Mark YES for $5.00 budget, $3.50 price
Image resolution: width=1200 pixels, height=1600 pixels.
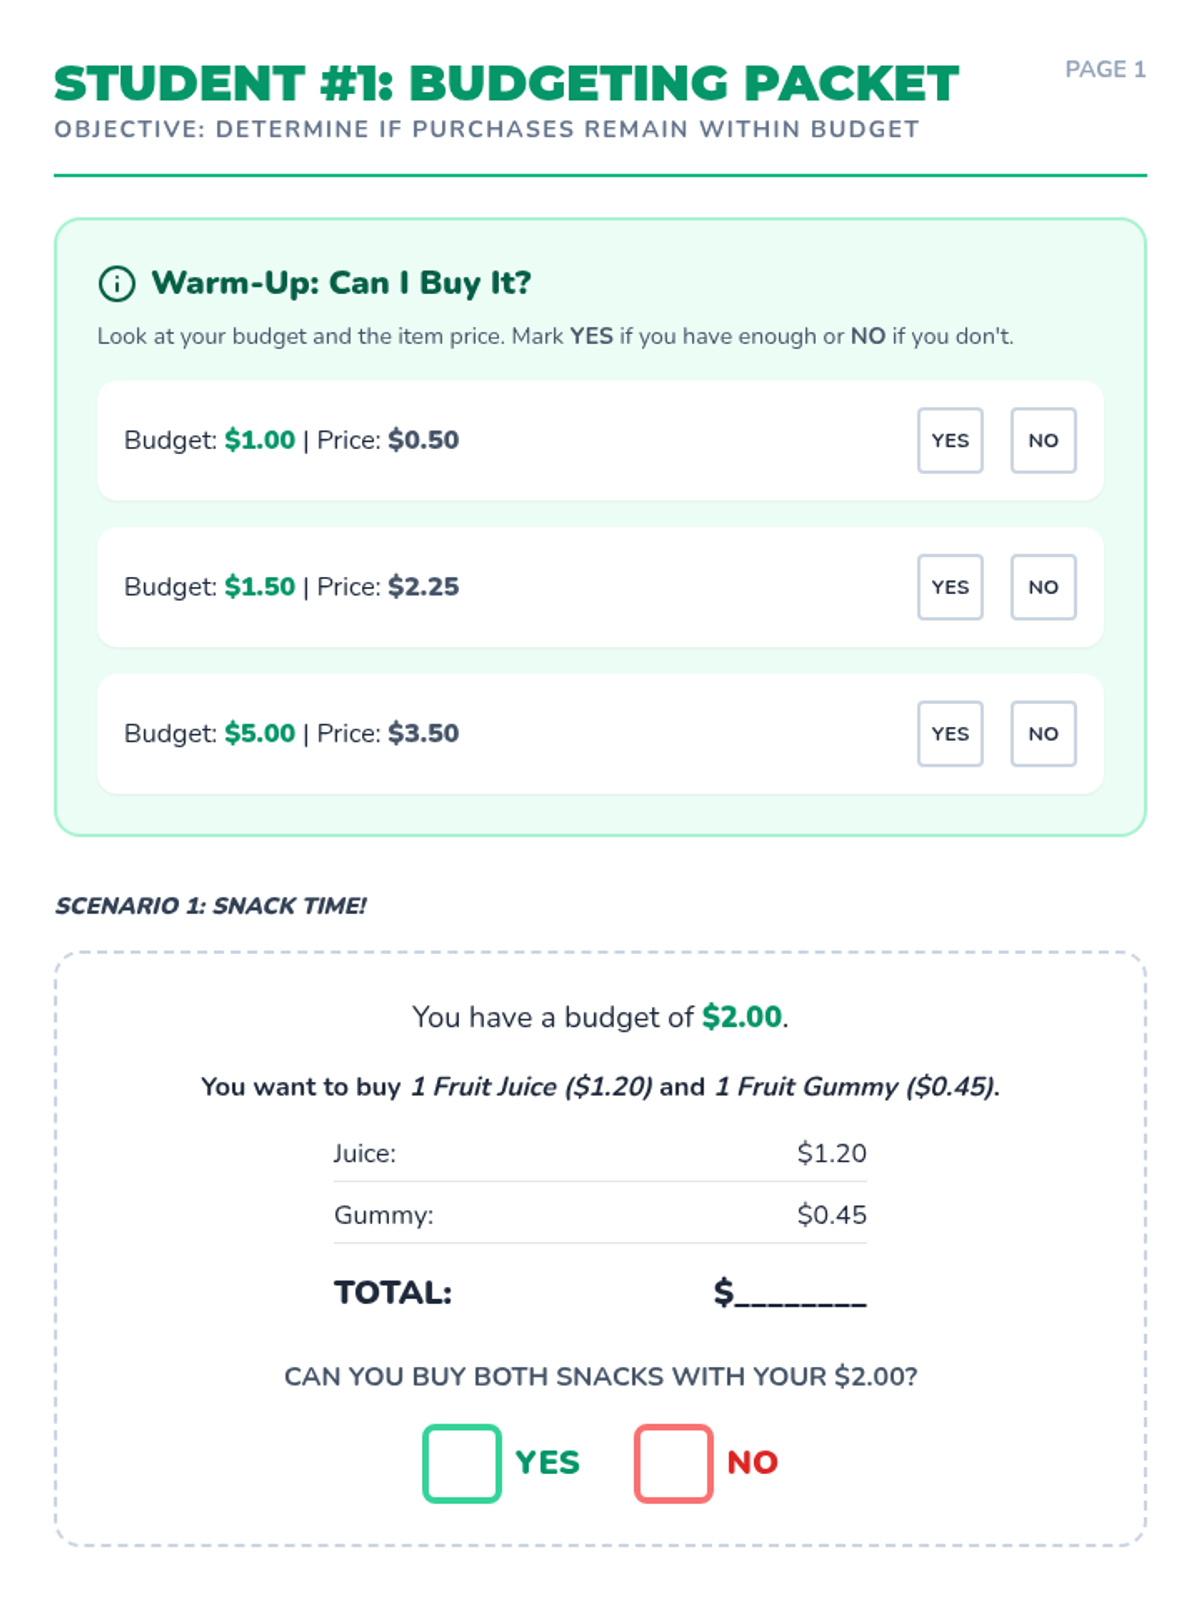click(x=949, y=734)
